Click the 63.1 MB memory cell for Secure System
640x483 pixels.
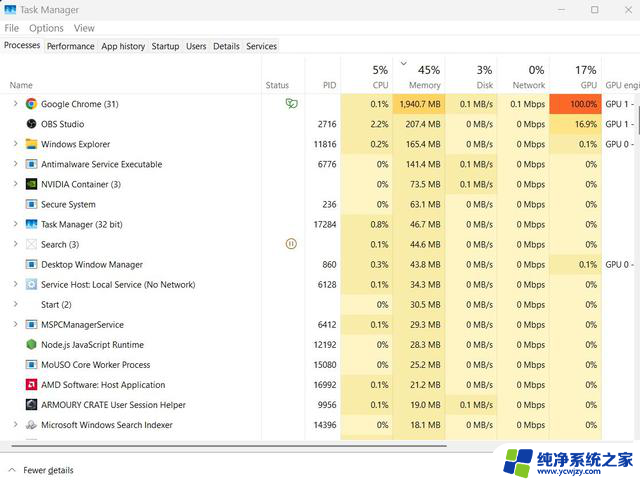(x=418, y=204)
